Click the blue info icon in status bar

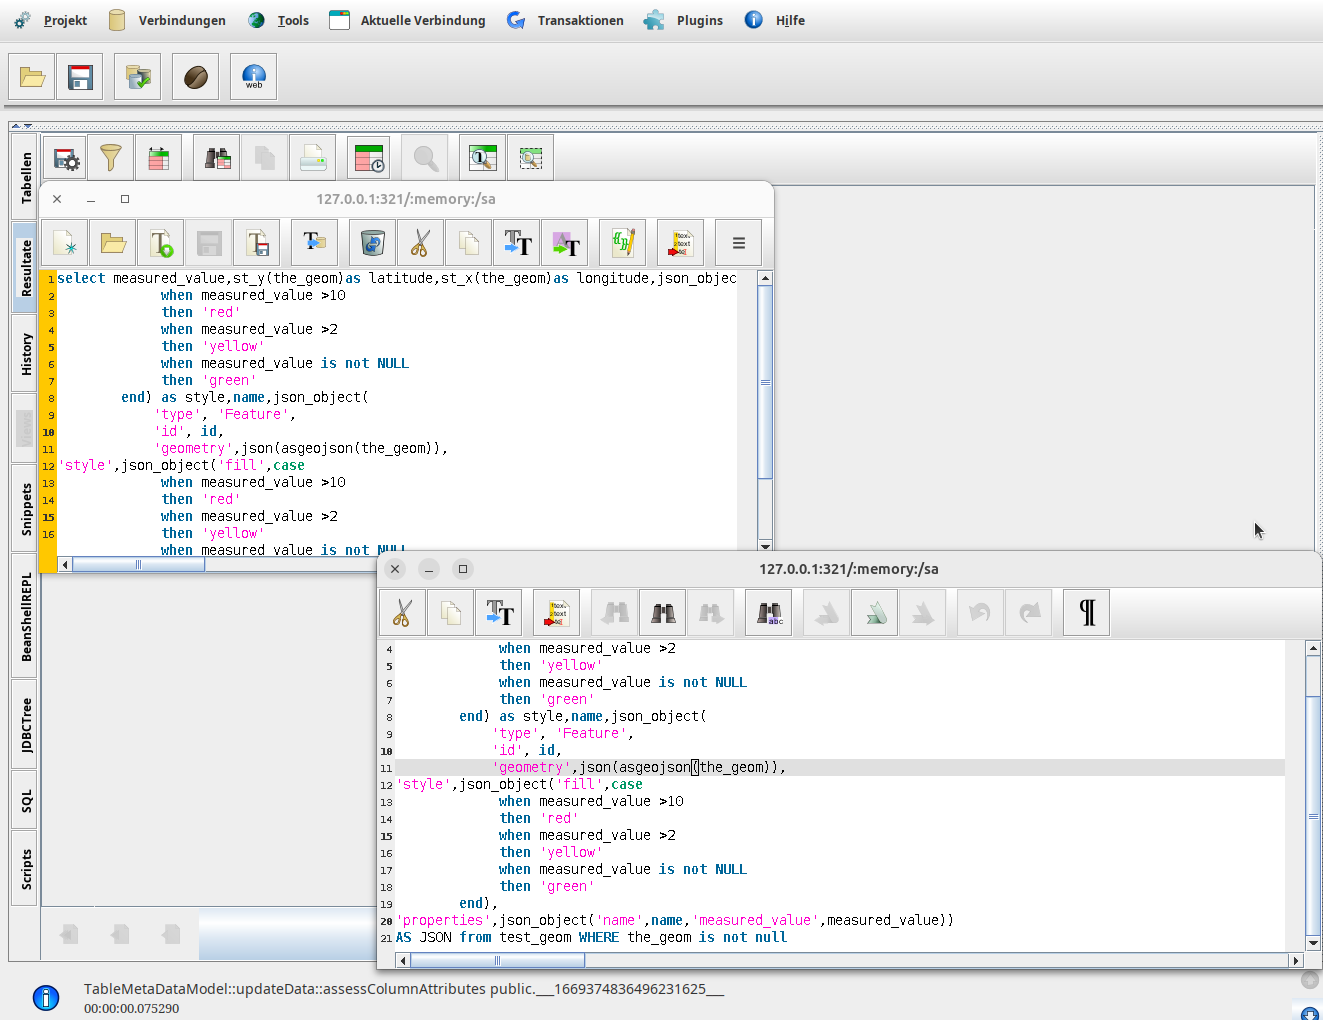[x=46, y=998]
